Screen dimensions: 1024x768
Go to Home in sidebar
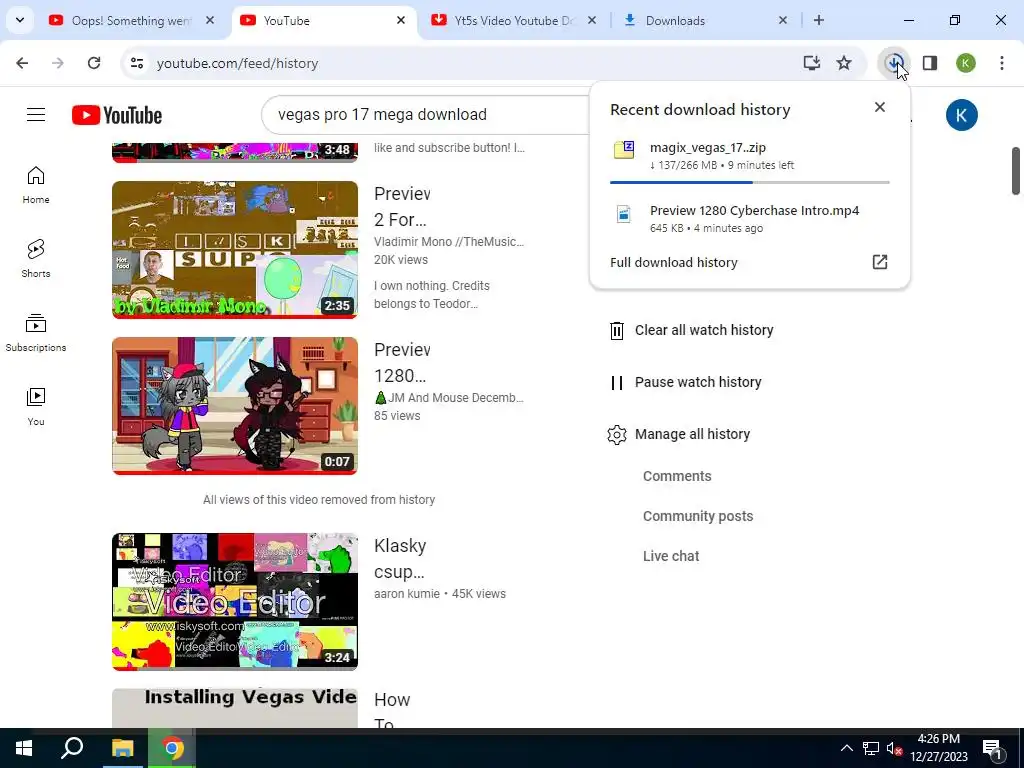tap(36, 185)
